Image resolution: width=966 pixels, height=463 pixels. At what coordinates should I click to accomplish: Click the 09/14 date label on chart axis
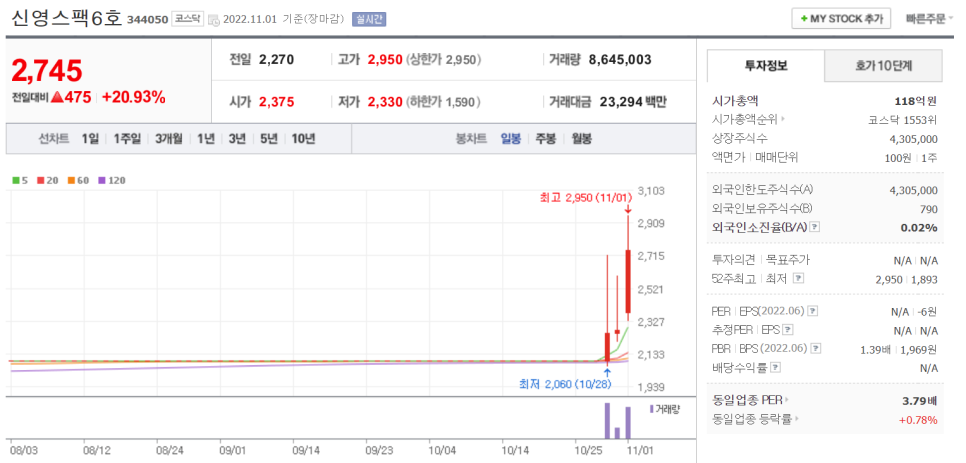coord(305,450)
